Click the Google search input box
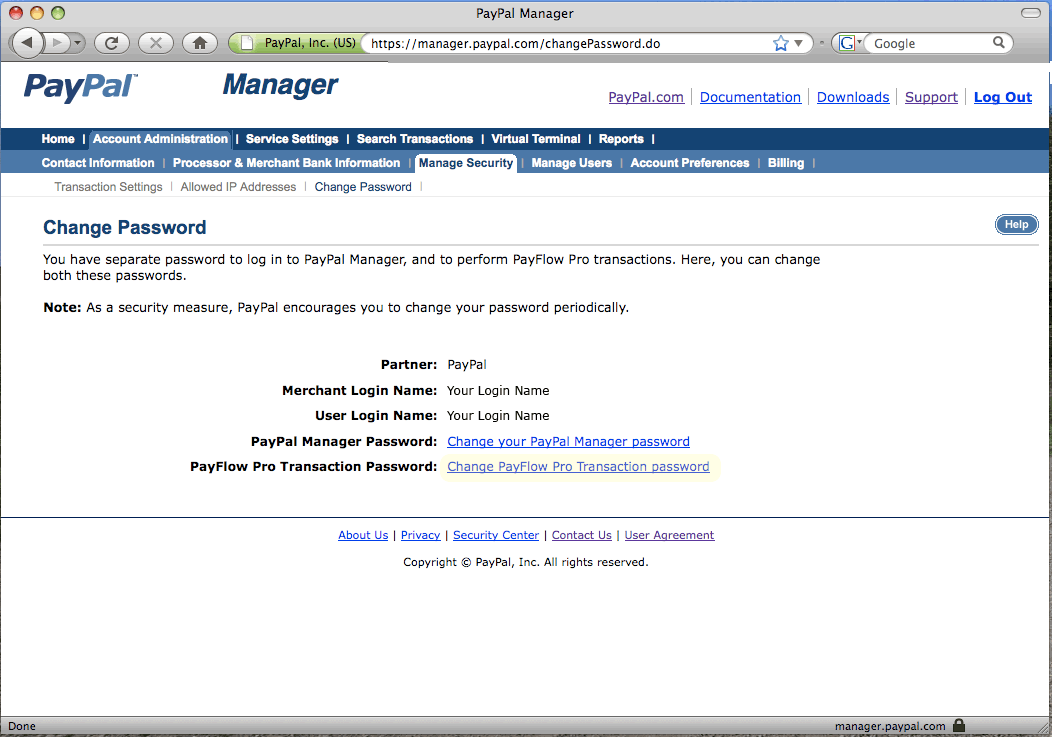Viewport: 1052px width, 737px height. click(929, 44)
